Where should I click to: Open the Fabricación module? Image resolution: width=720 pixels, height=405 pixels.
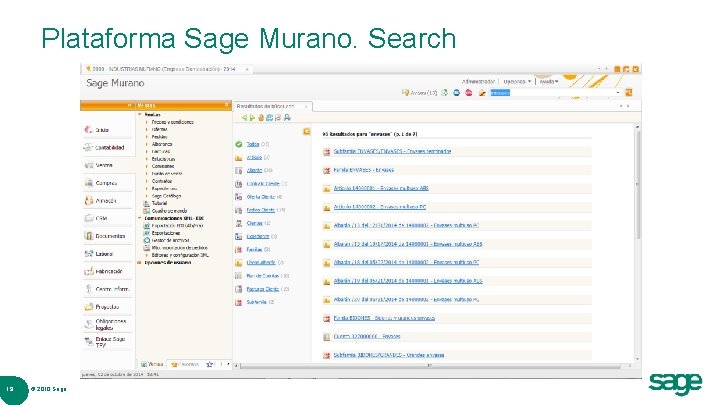click(x=103, y=271)
